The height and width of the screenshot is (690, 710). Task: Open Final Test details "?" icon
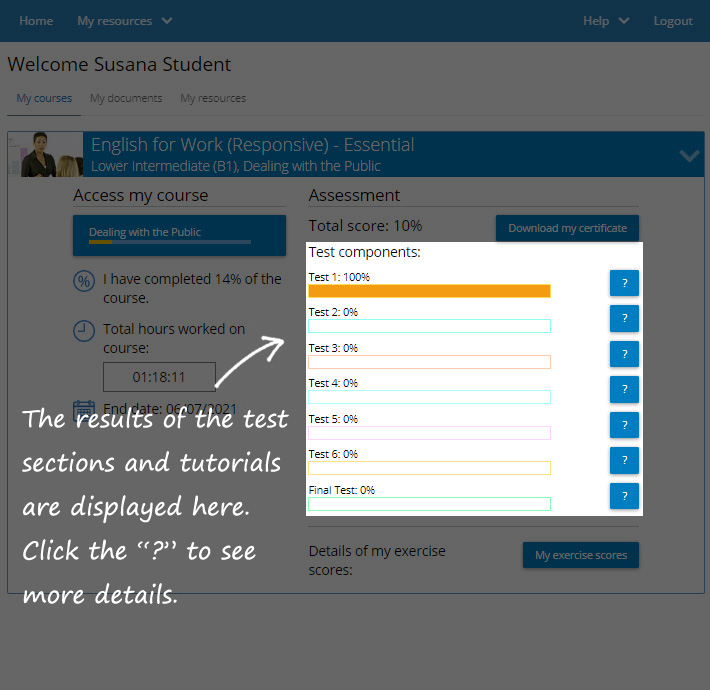point(624,496)
